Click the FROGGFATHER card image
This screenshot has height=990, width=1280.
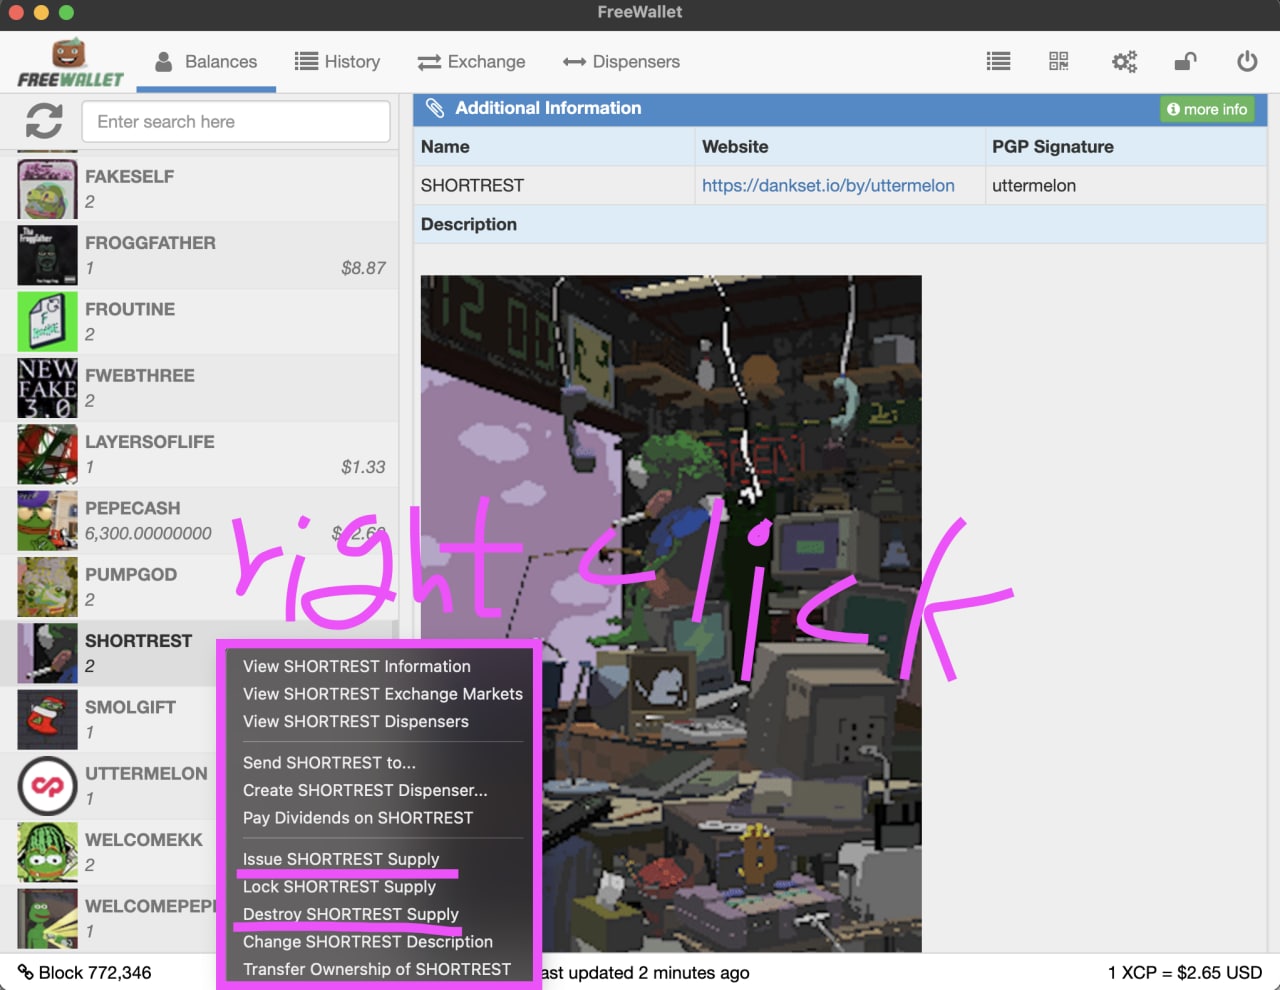click(x=47, y=255)
